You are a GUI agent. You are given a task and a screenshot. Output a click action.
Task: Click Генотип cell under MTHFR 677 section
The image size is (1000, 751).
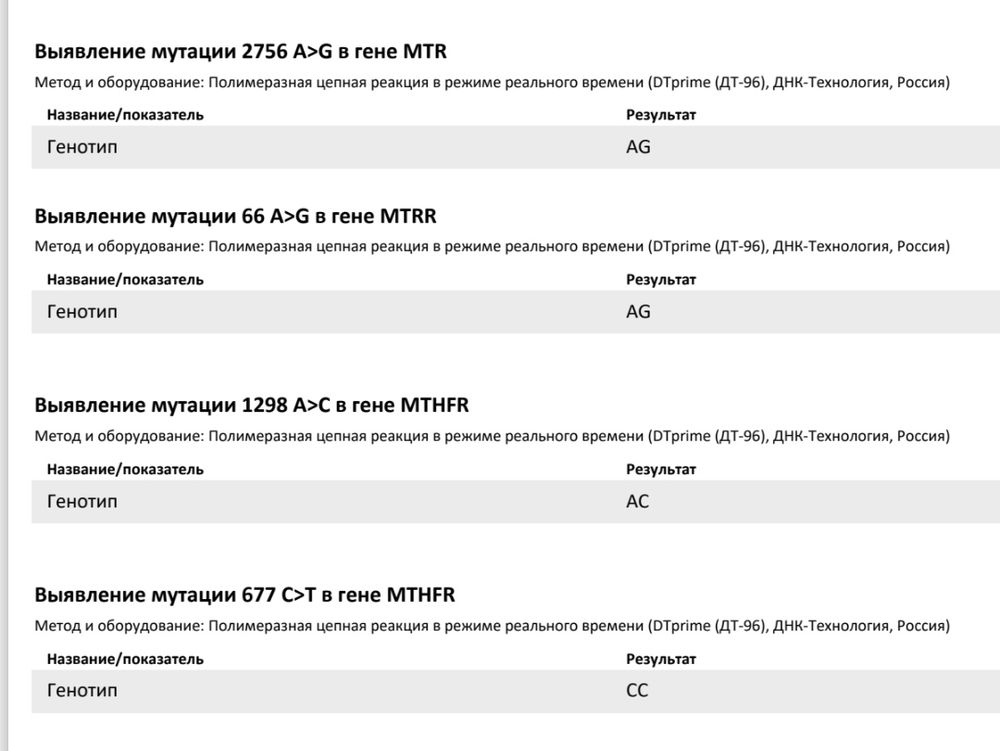point(82,691)
